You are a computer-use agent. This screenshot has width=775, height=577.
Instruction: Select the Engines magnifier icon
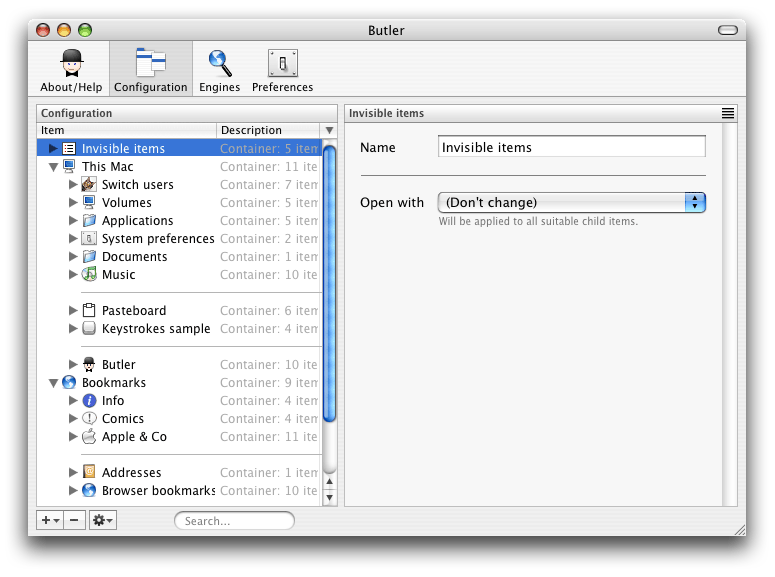pos(219,64)
